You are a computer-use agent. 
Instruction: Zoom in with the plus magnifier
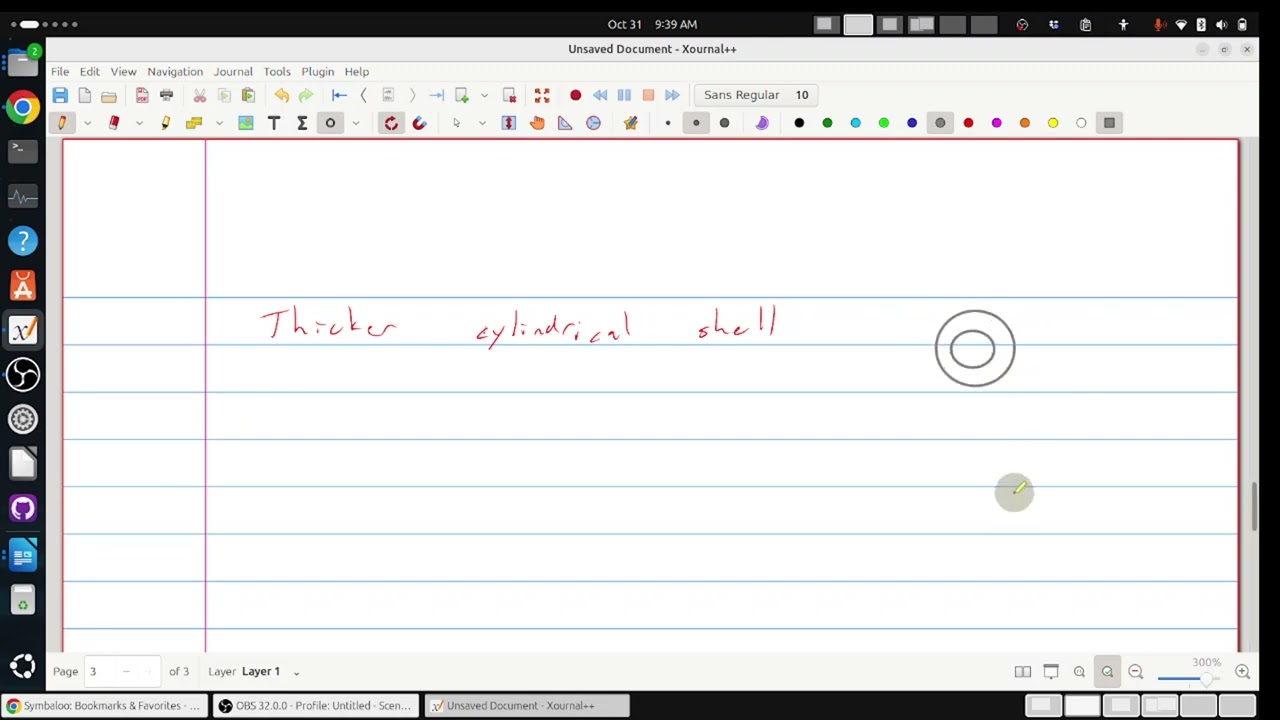[1242, 672]
